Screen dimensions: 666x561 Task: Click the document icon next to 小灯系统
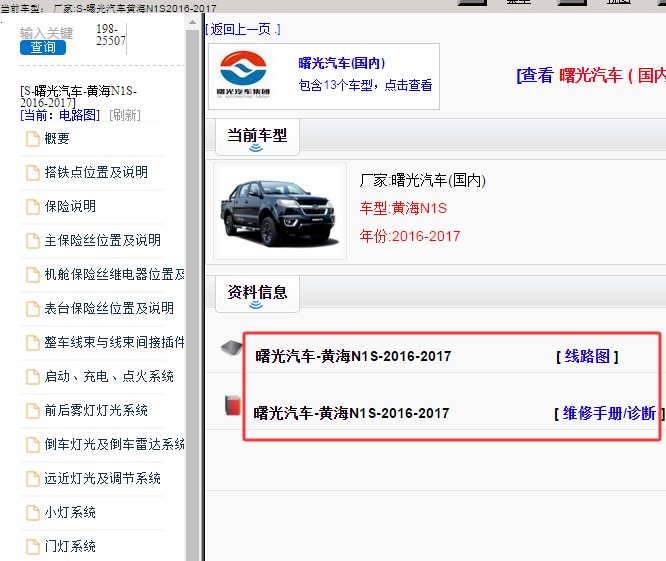[x=33, y=513]
